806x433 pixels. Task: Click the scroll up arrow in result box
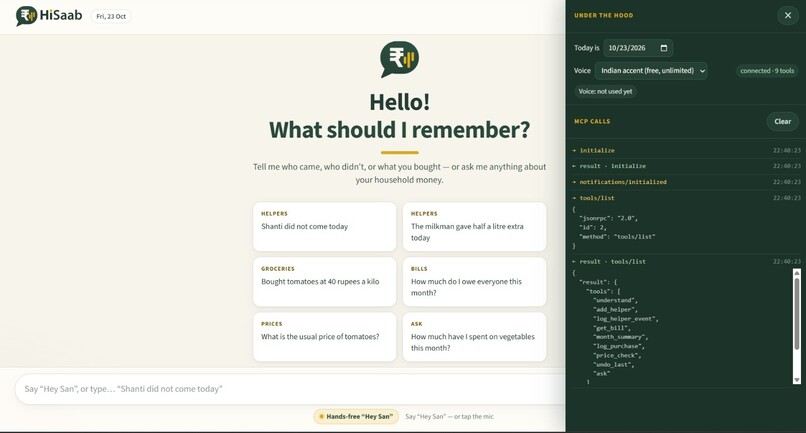pos(797,273)
